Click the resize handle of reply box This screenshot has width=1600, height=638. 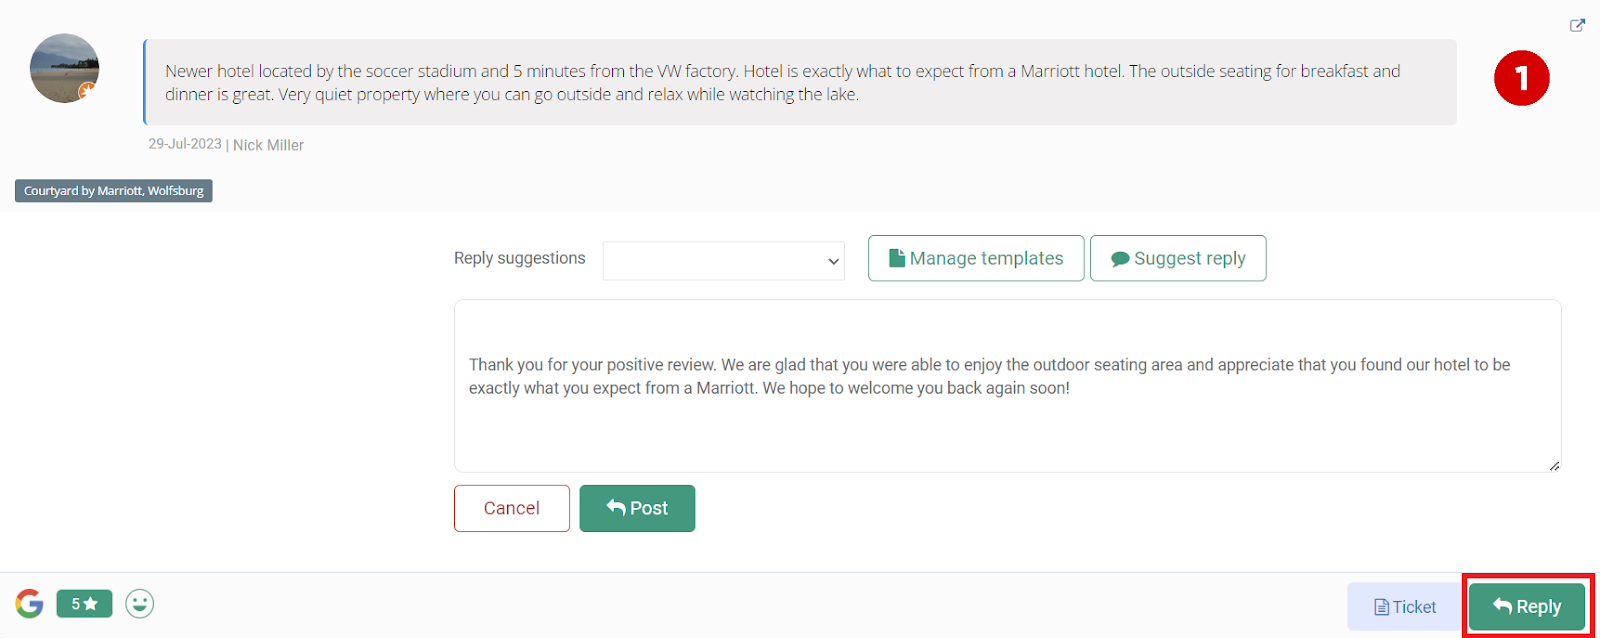1554,465
